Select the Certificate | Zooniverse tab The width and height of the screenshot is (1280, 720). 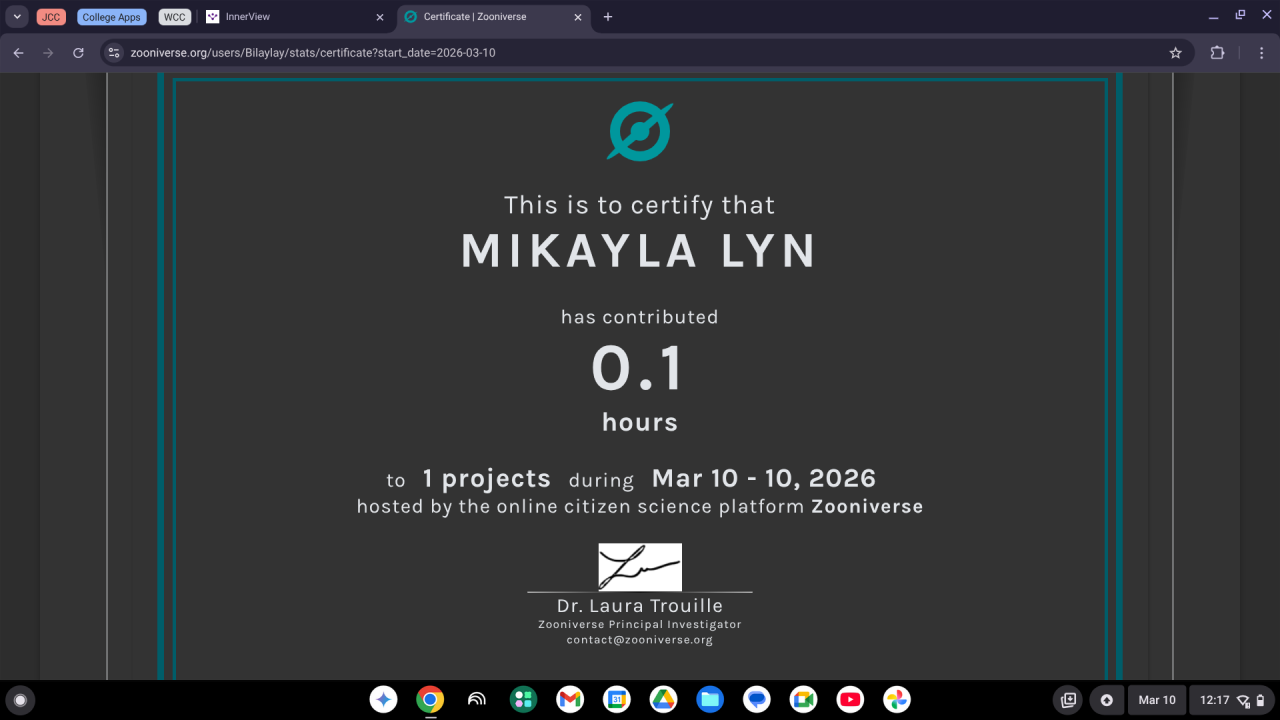click(495, 17)
